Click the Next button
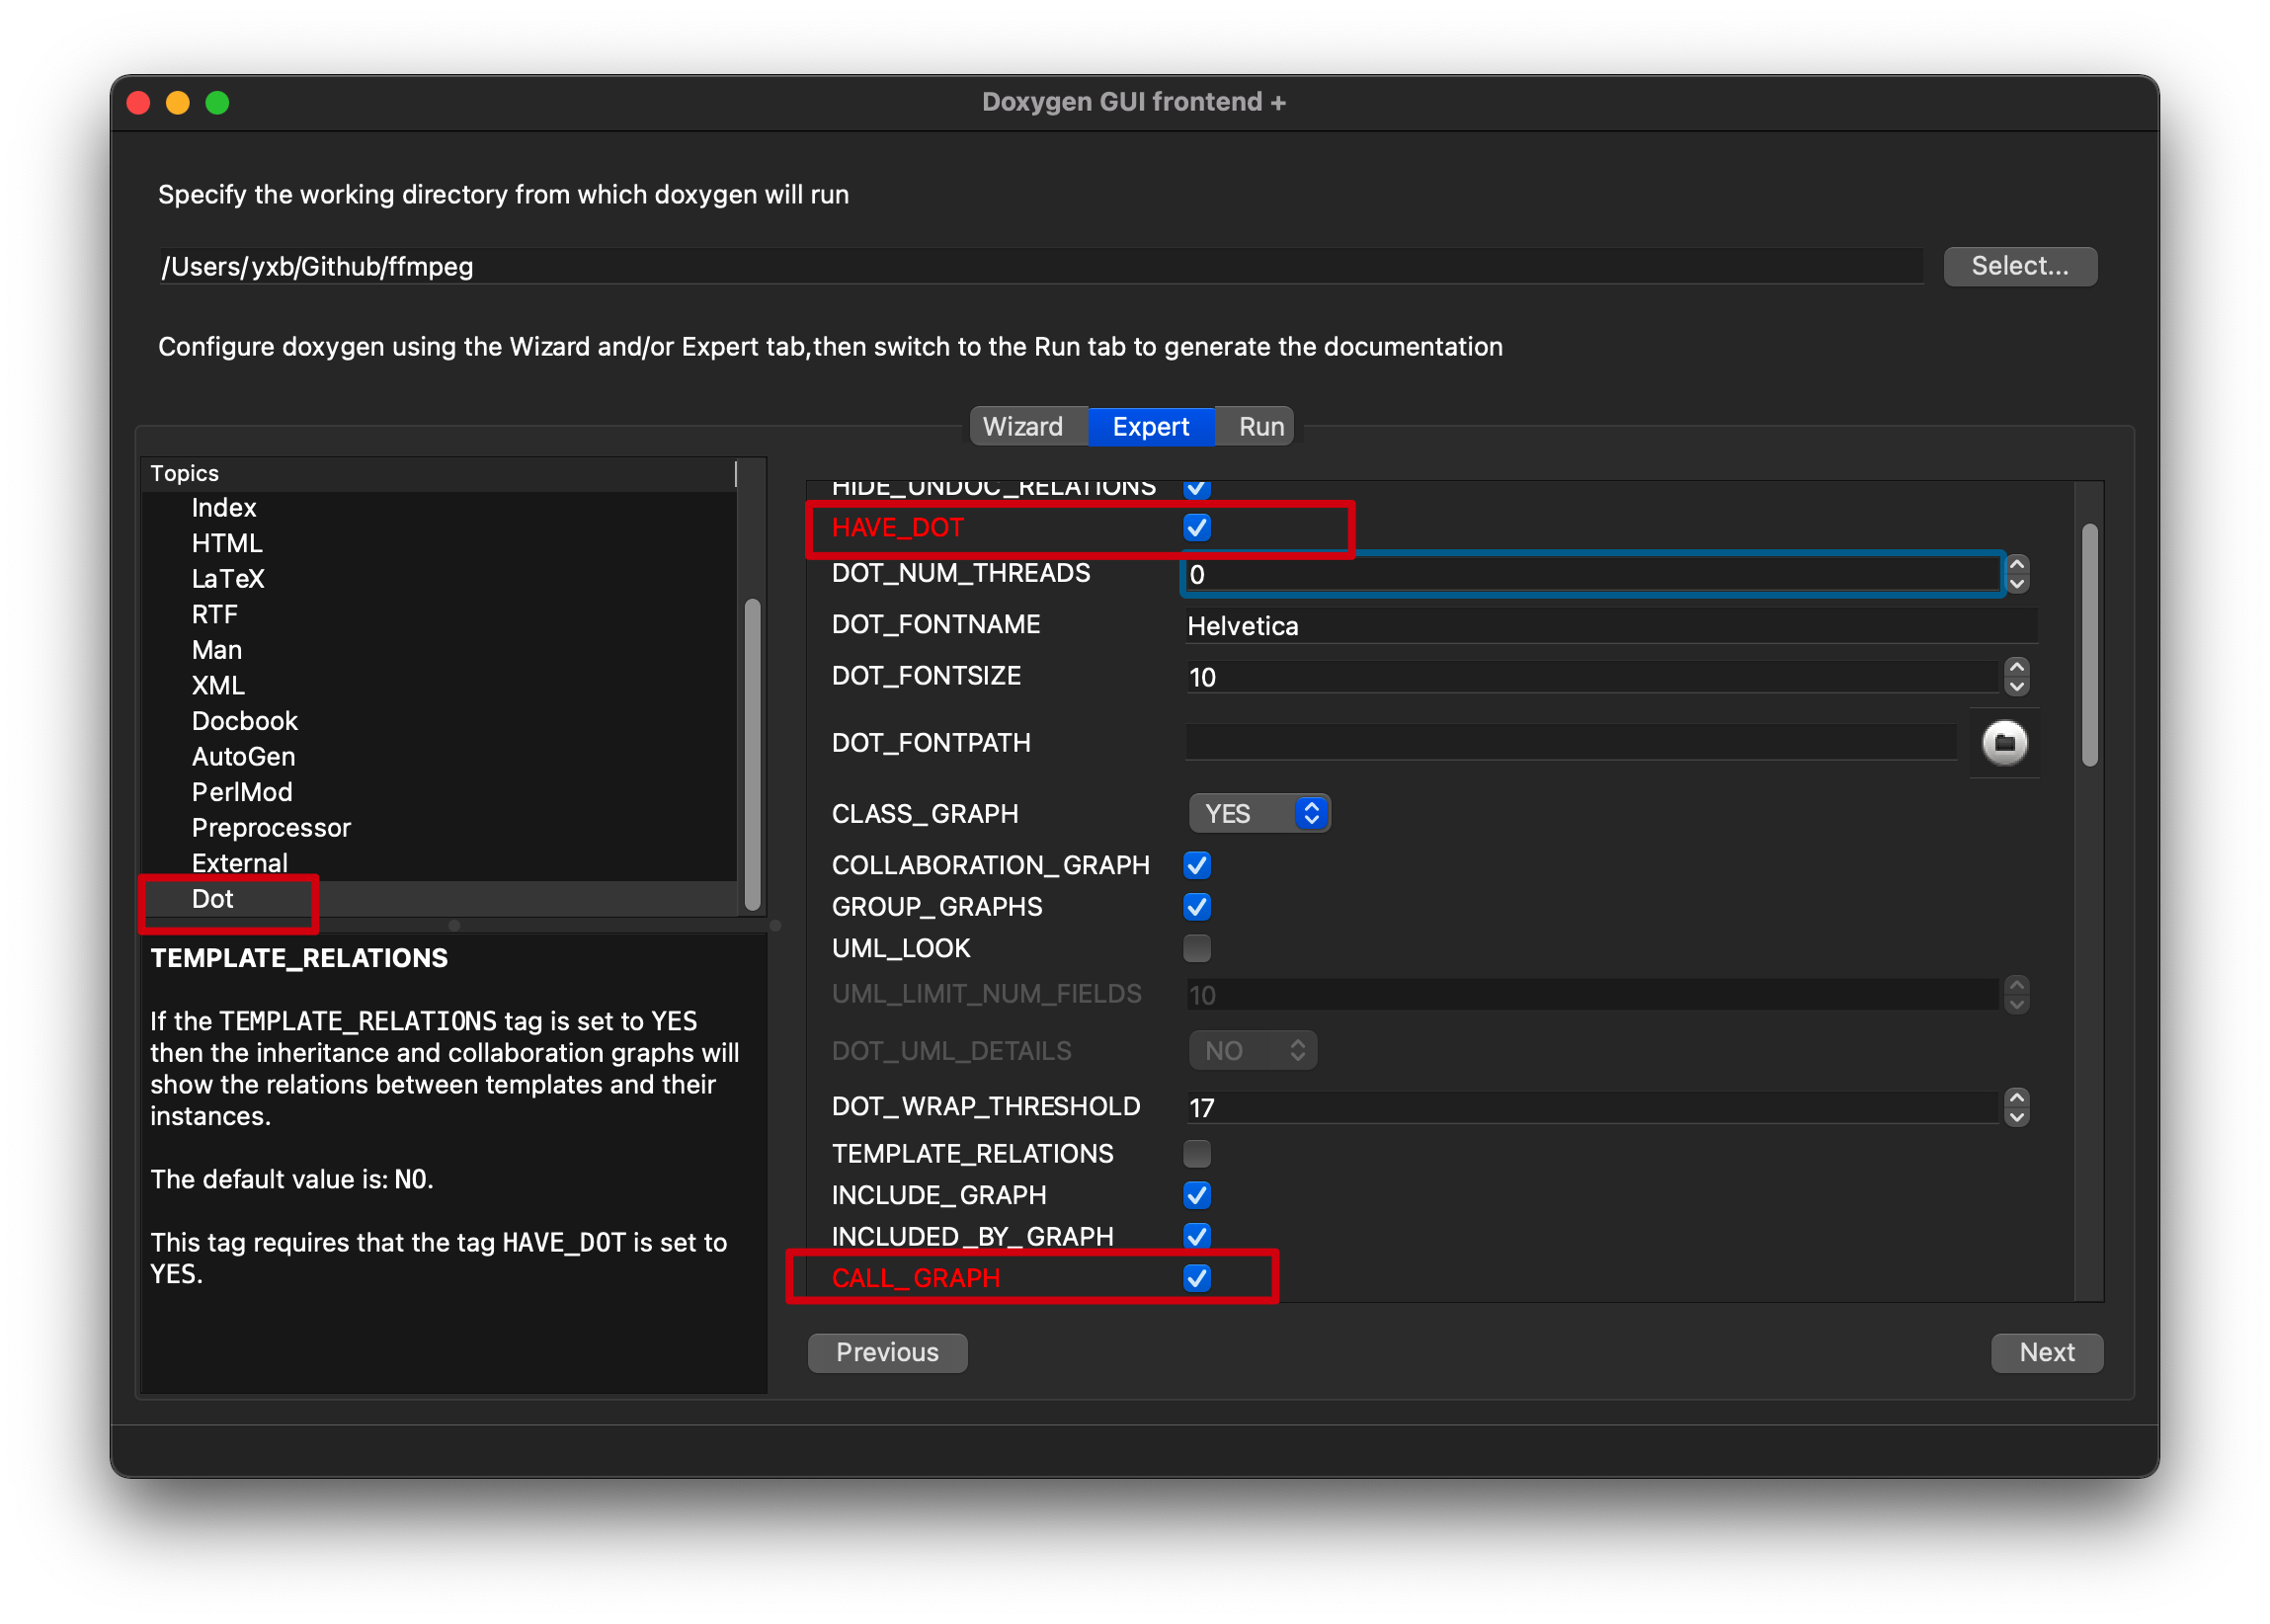Image resolution: width=2270 pixels, height=1624 pixels. click(2047, 1352)
